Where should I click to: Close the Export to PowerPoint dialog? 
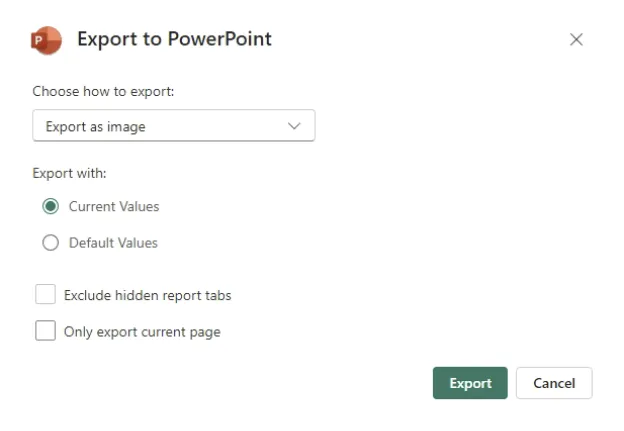(576, 39)
